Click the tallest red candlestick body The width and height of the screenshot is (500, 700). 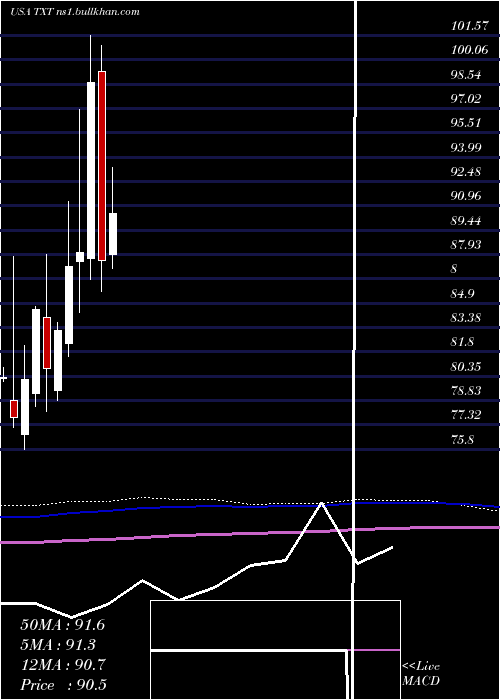[102, 166]
